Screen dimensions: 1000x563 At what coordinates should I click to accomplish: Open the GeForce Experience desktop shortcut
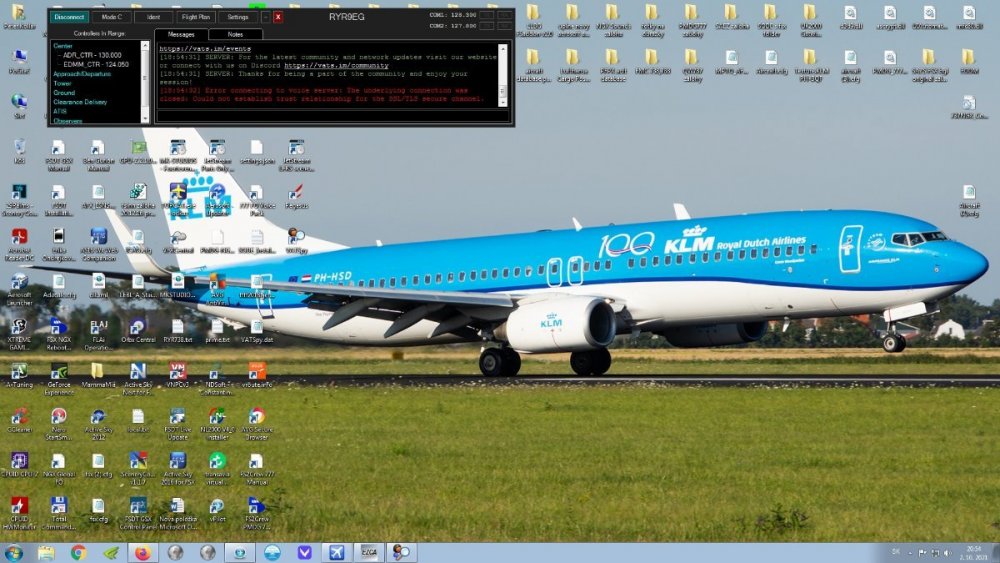click(58, 376)
